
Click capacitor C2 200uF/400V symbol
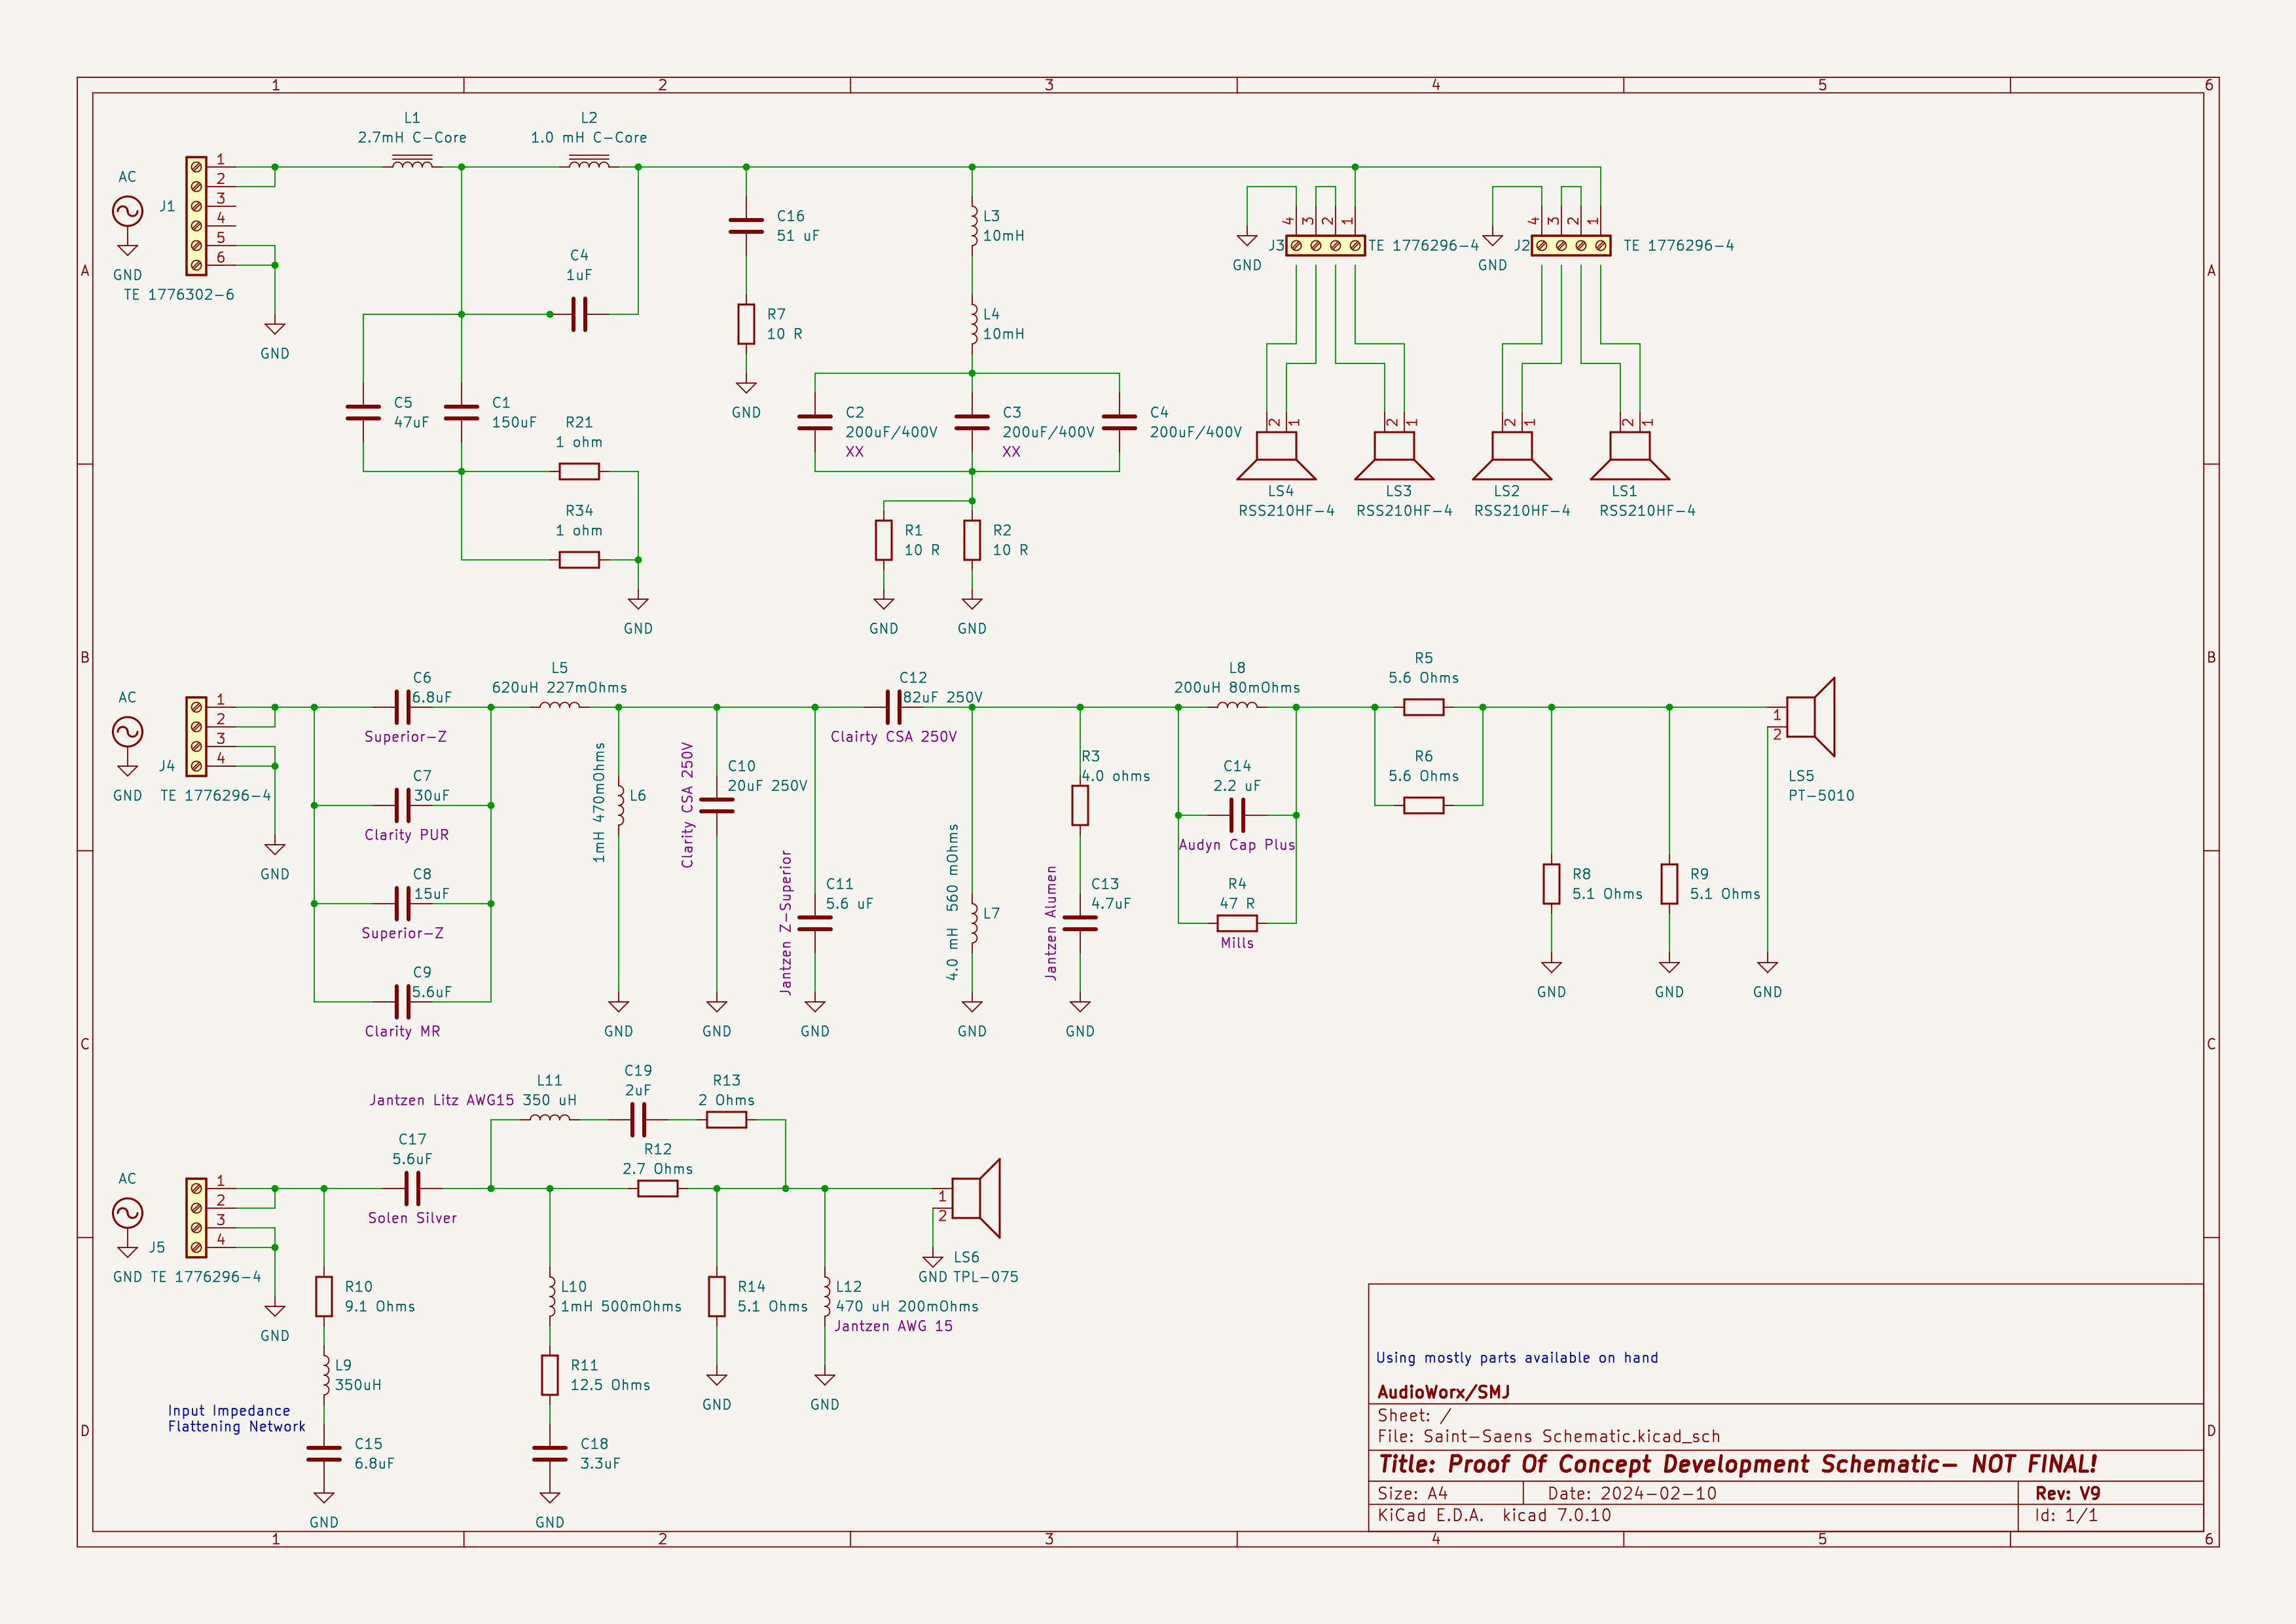(x=815, y=422)
